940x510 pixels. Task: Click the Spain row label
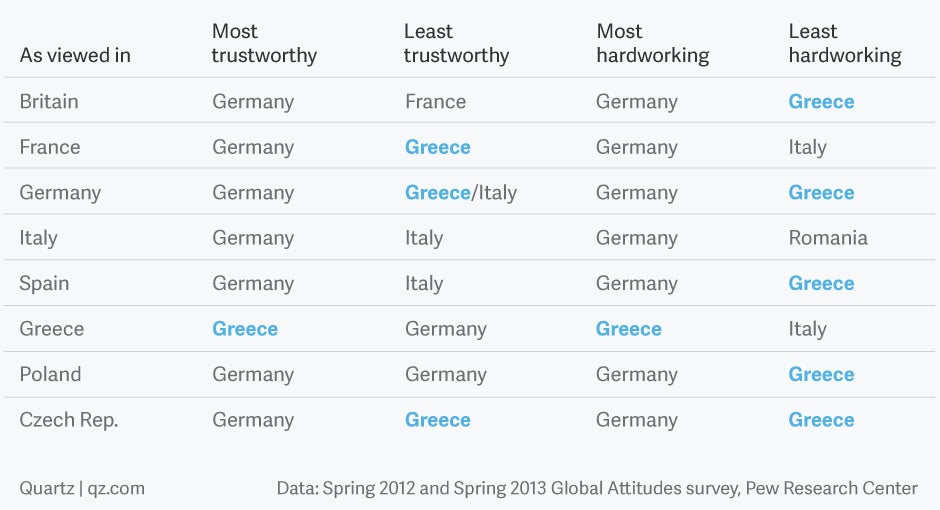[44, 283]
